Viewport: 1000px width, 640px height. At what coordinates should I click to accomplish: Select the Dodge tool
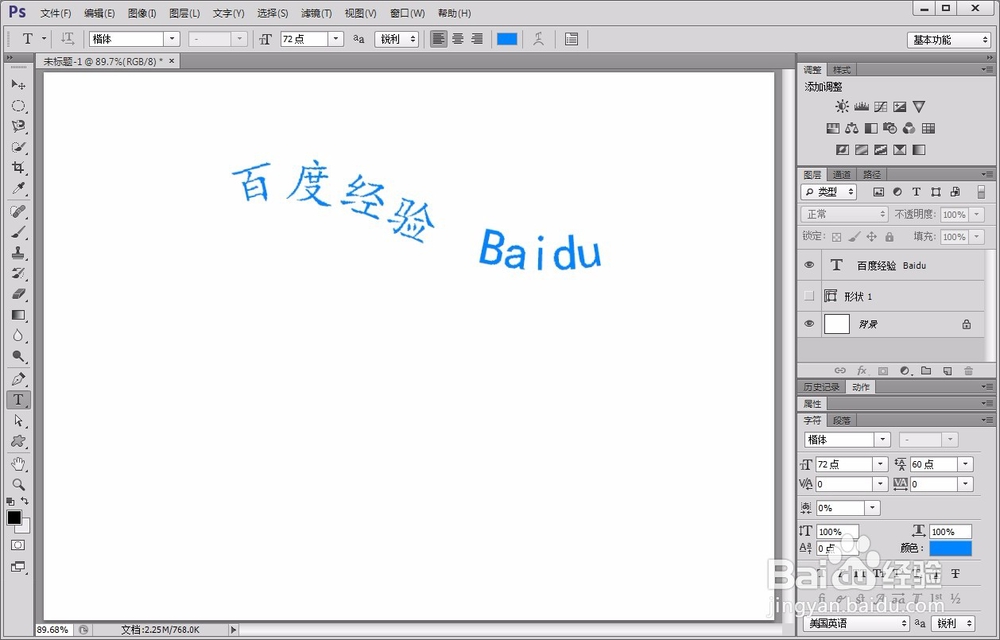tap(18, 356)
